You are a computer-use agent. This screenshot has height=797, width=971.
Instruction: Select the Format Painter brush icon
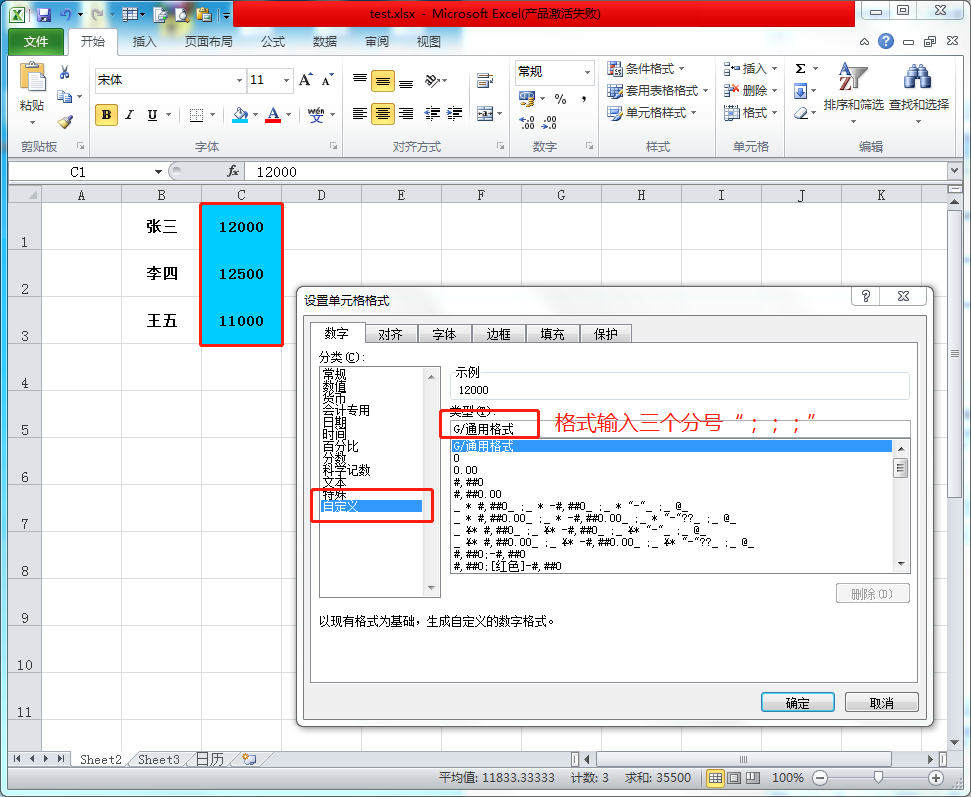[64, 121]
